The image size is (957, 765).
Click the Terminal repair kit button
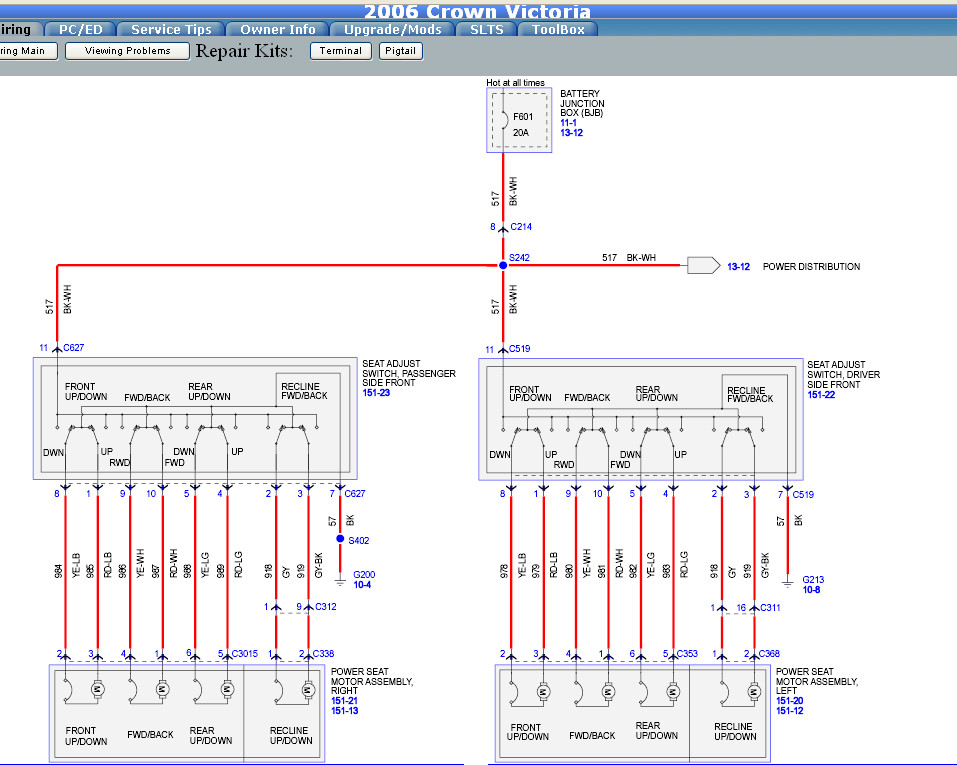(x=341, y=51)
